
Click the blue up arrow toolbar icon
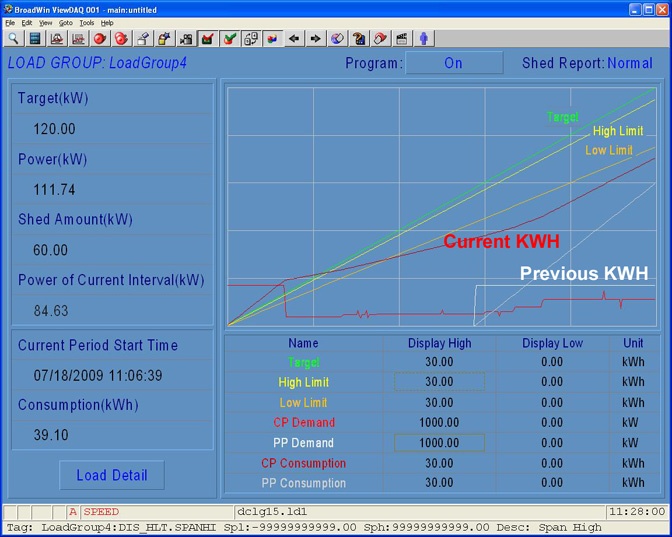[x=424, y=39]
